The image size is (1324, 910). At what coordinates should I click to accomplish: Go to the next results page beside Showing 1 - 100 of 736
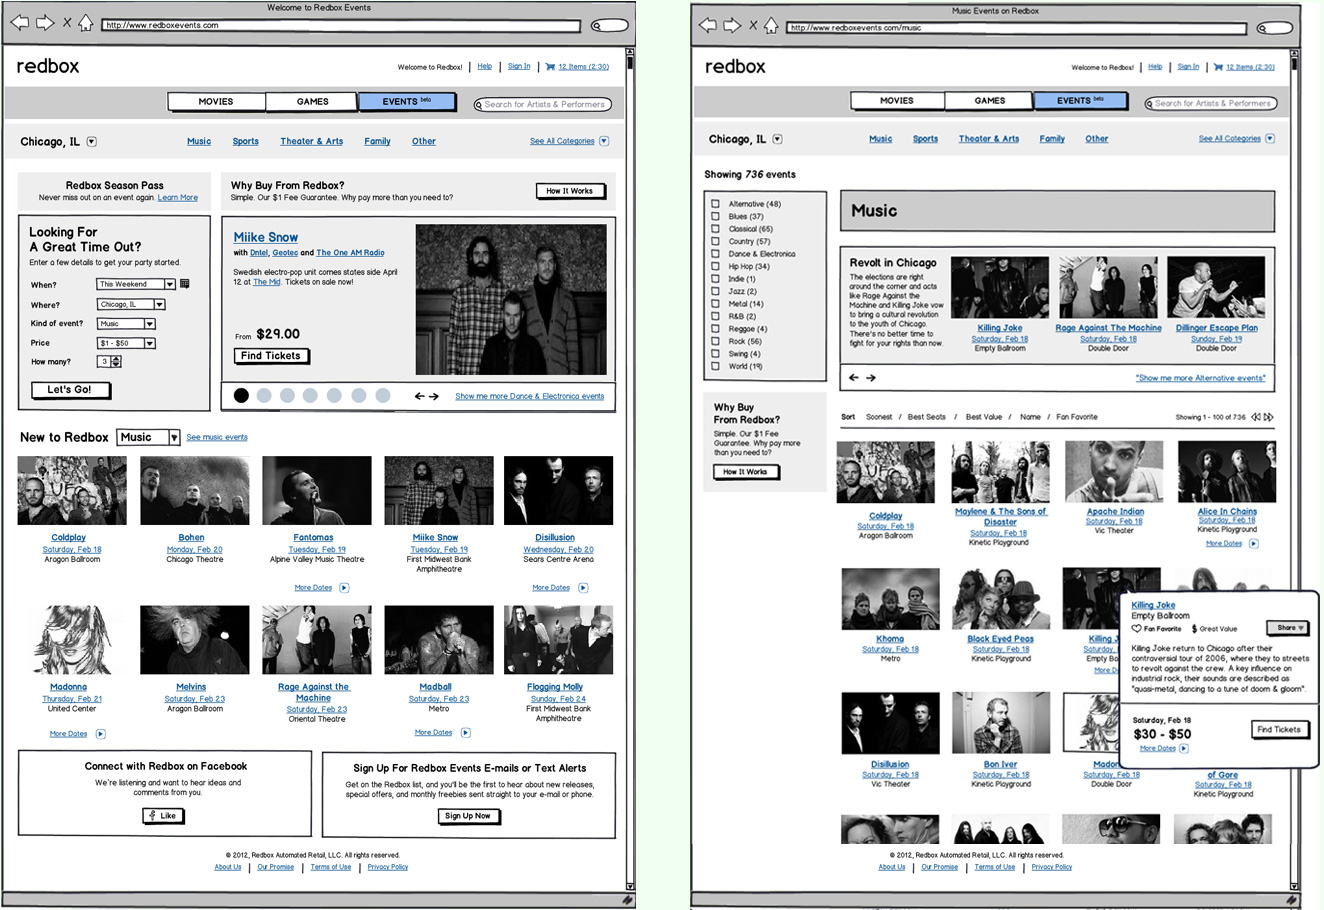tap(1269, 417)
